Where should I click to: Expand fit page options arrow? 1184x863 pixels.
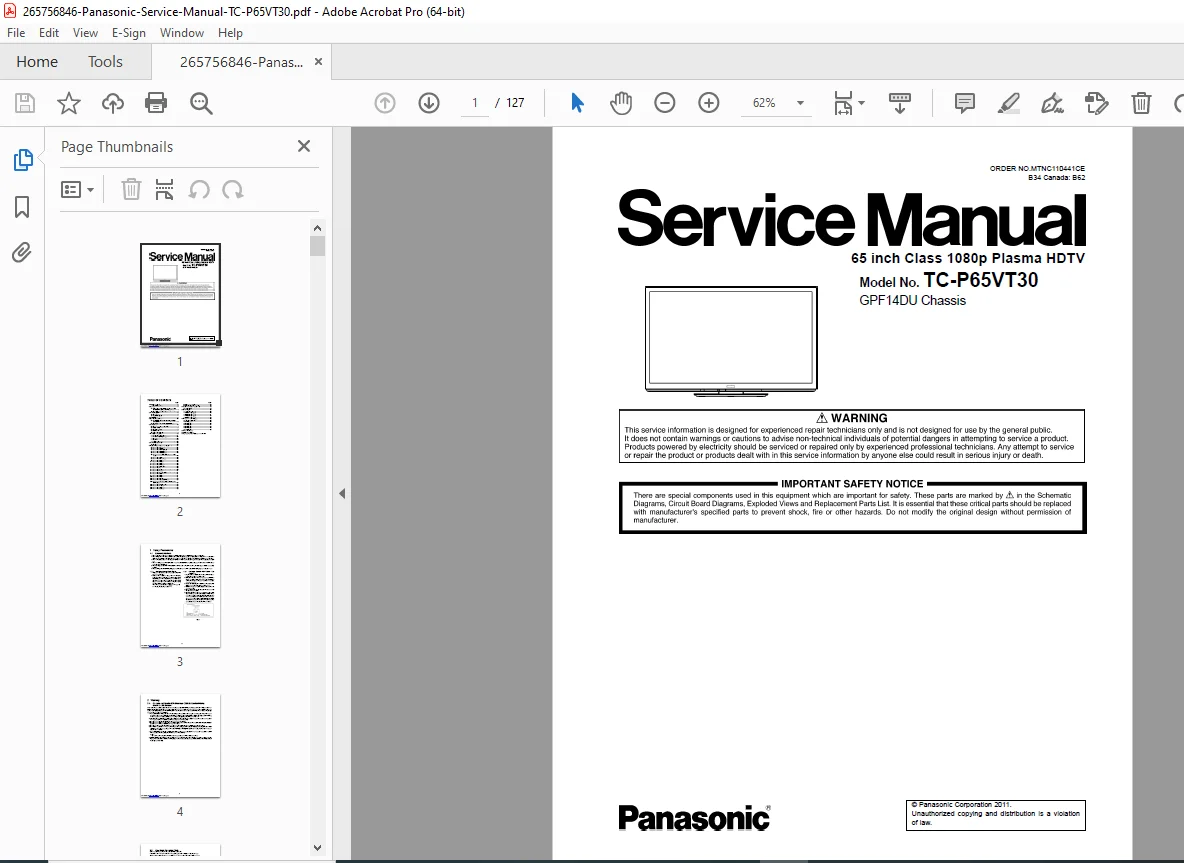(x=862, y=103)
